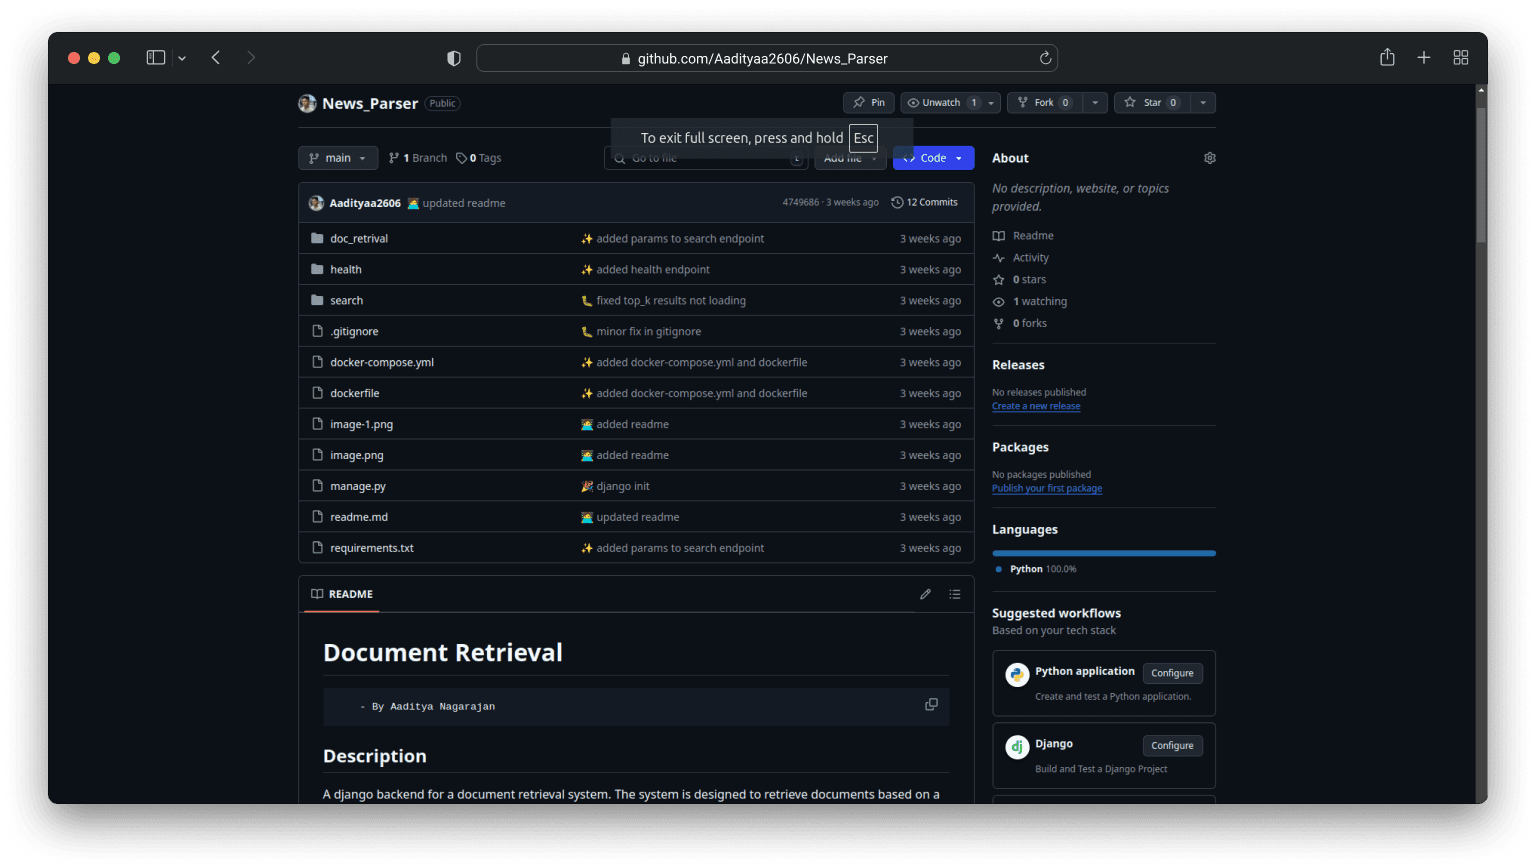1536x868 pixels.
Task: Open the doc_retrival folder
Action: tap(359, 238)
